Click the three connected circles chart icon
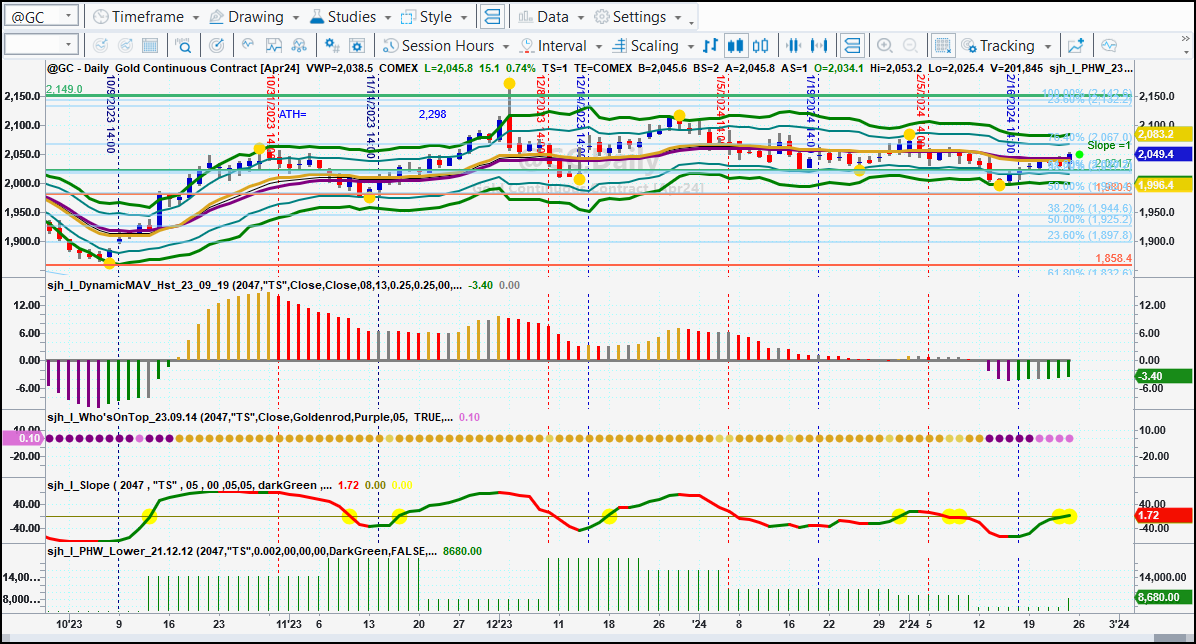The width and height of the screenshot is (1196, 644). (299, 46)
